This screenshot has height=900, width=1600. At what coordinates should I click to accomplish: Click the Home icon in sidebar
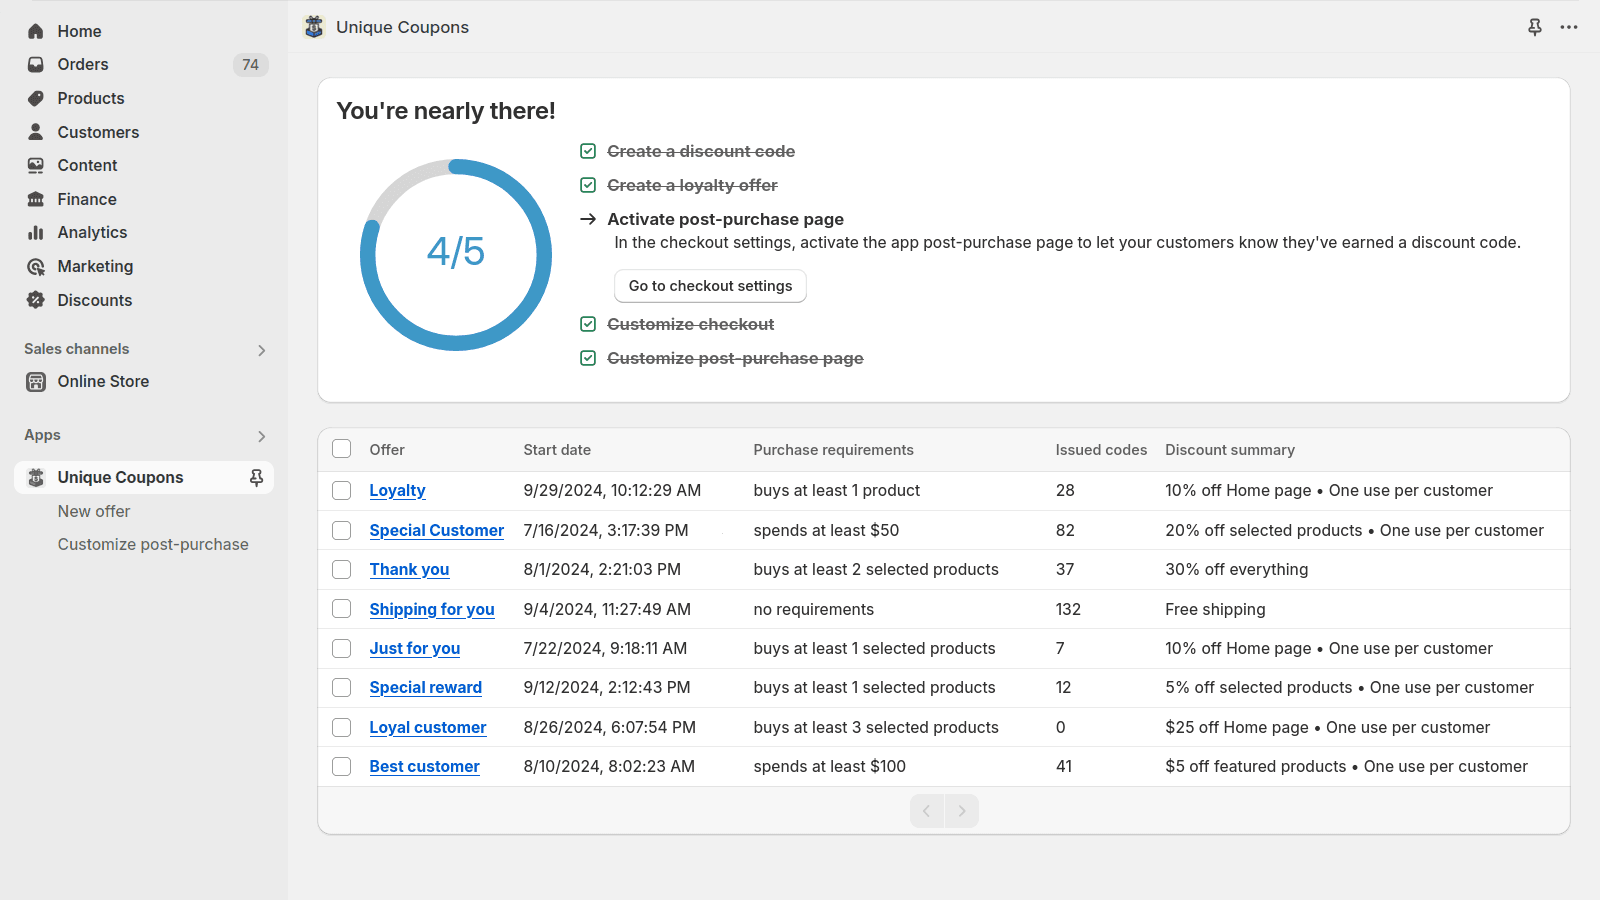pyautogui.click(x=36, y=31)
